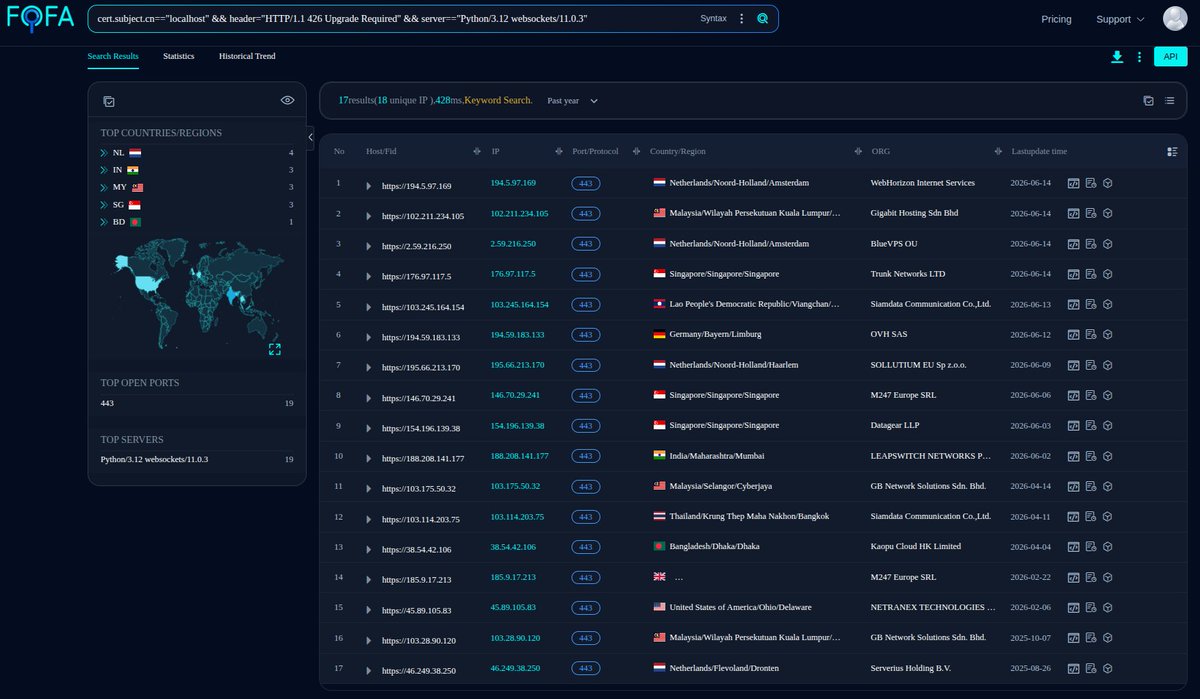Click the ORG column handle icon

click(998, 152)
